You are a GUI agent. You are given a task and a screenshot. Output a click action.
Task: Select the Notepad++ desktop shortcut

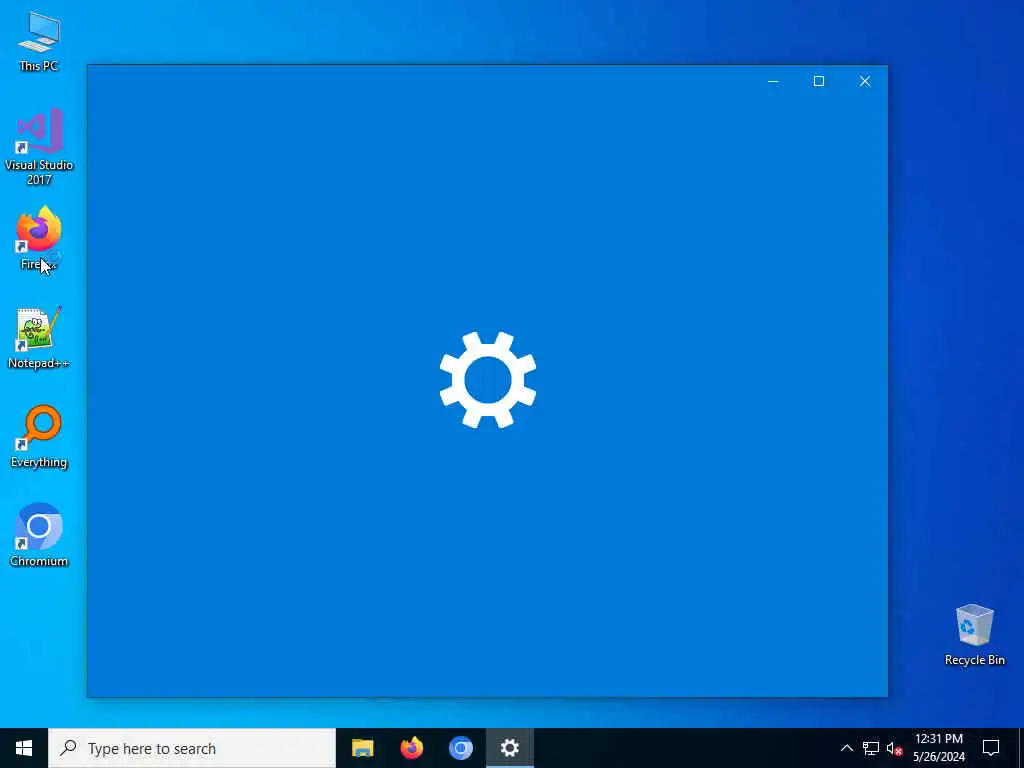tap(39, 338)
